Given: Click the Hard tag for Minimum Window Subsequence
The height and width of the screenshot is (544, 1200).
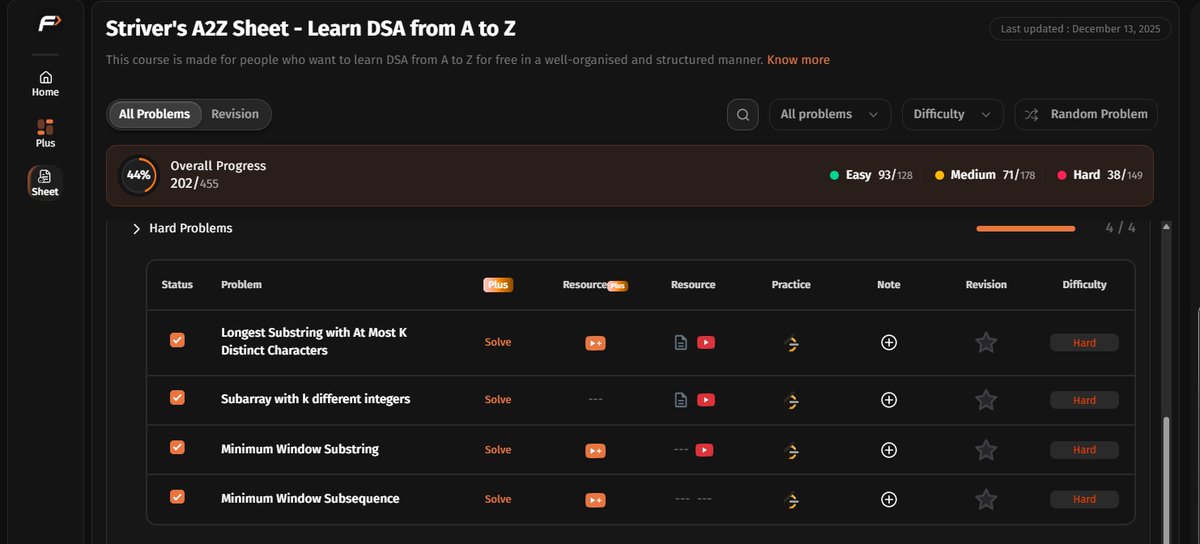Looking at the screenshot, I should pos(1084,499).
